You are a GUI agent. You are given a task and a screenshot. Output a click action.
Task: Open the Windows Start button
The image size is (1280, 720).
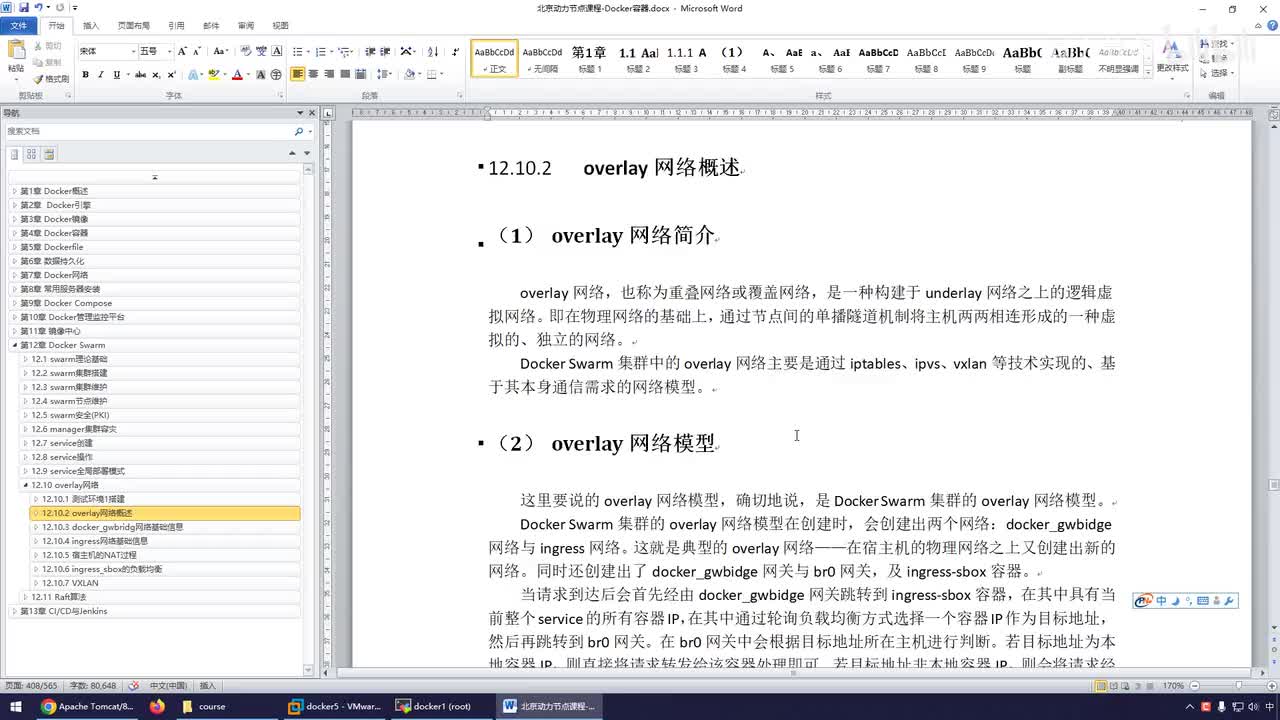[16, 706]
